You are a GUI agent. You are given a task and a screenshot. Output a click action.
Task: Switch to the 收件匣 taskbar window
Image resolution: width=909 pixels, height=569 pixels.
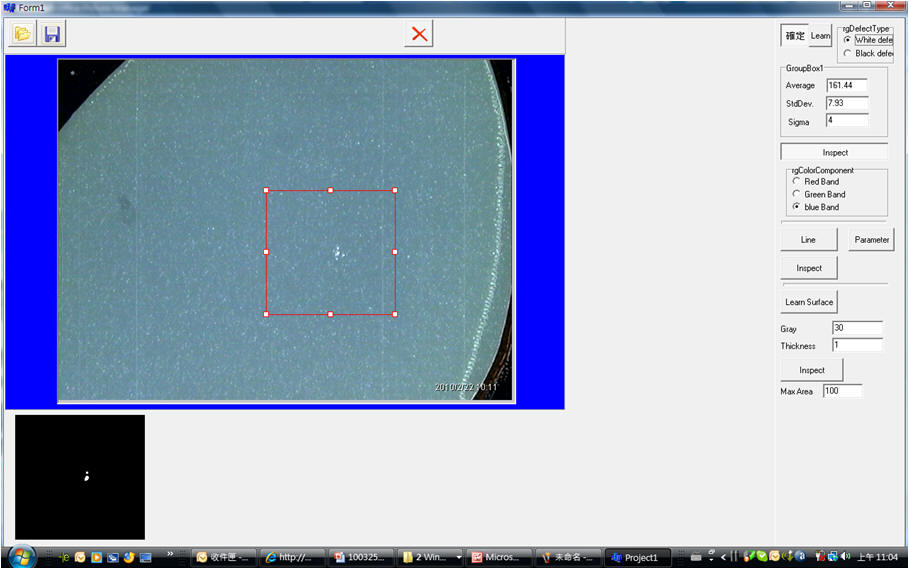pos(223,557)
